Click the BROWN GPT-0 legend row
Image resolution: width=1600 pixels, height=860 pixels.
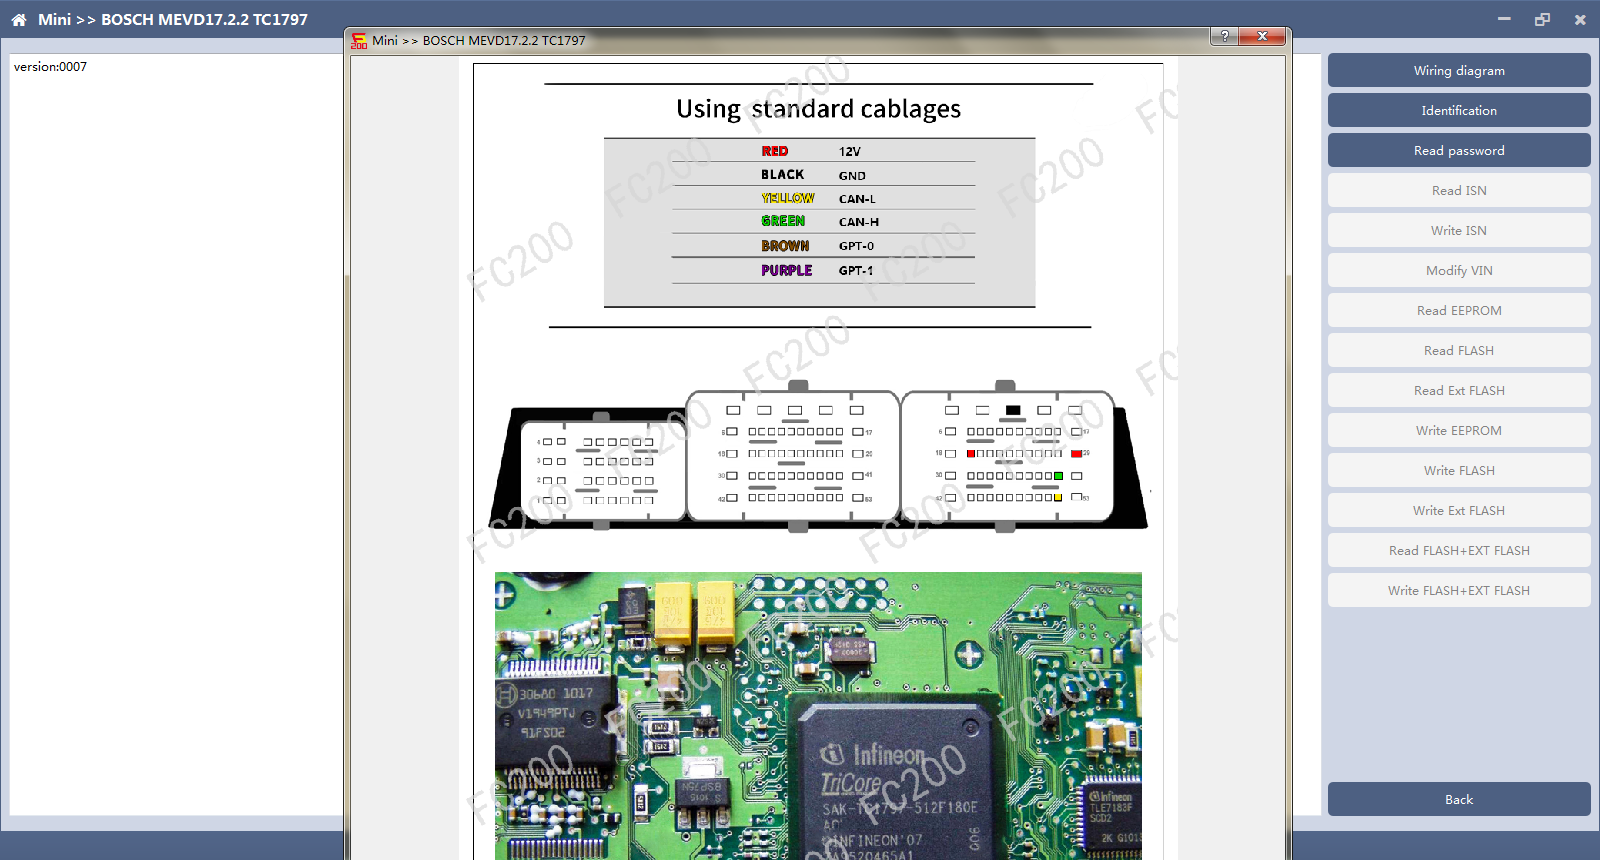pos(823,245)
